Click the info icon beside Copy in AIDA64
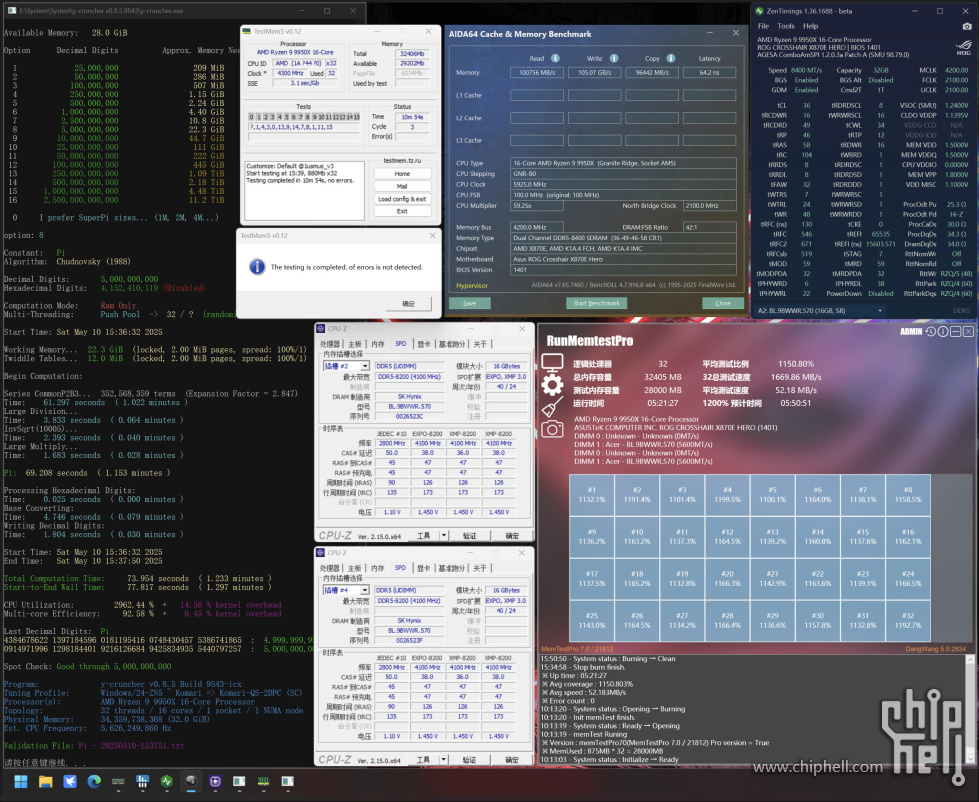 pyautogui.click(x=671, y=58)
